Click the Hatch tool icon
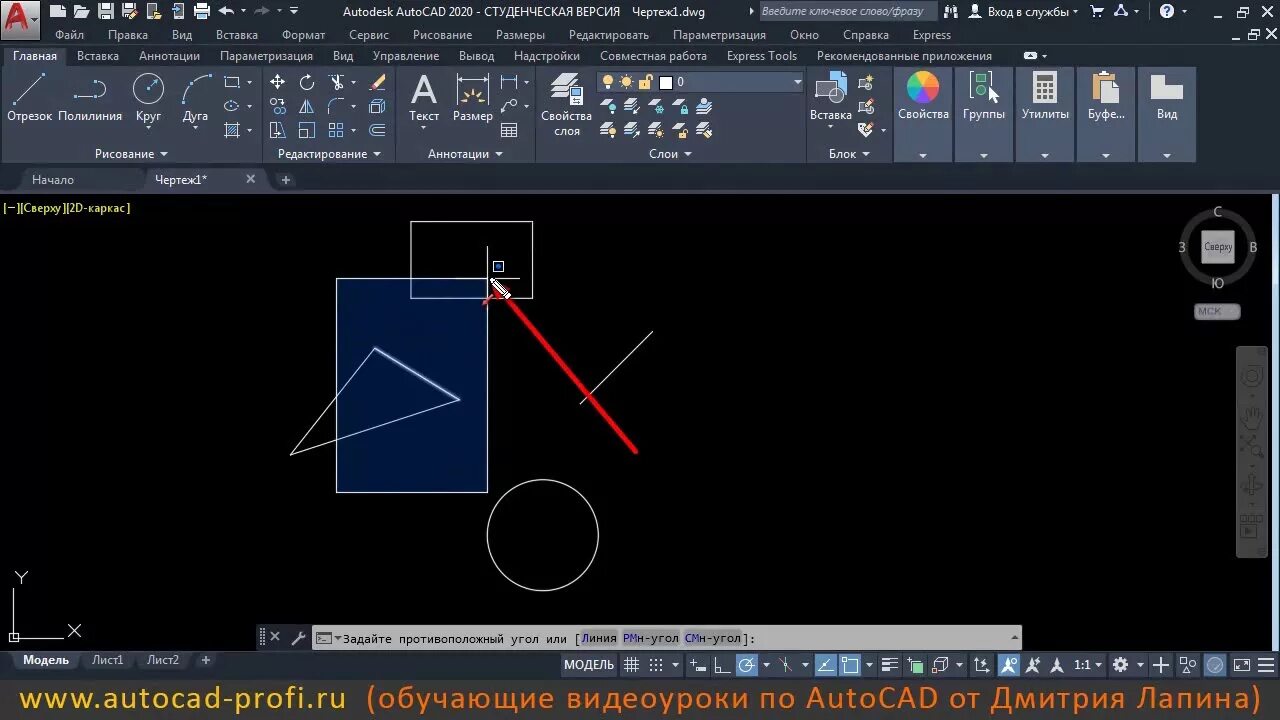 pos(231,130)
